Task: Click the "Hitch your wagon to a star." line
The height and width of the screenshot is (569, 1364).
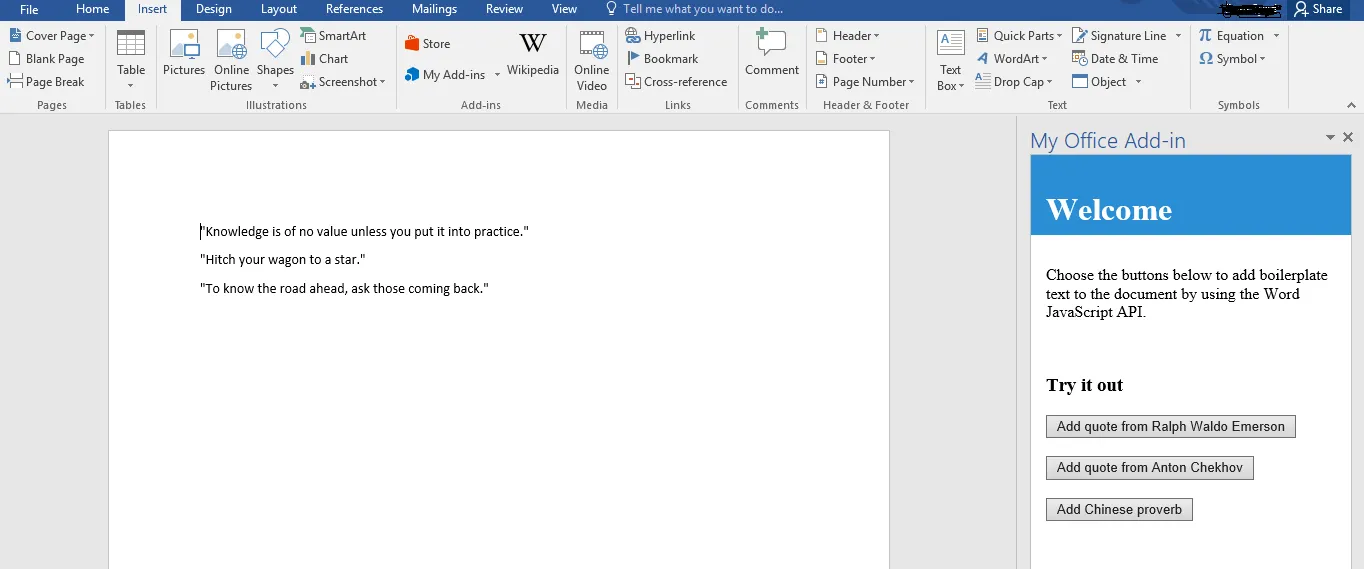Action: coord(283,260)
